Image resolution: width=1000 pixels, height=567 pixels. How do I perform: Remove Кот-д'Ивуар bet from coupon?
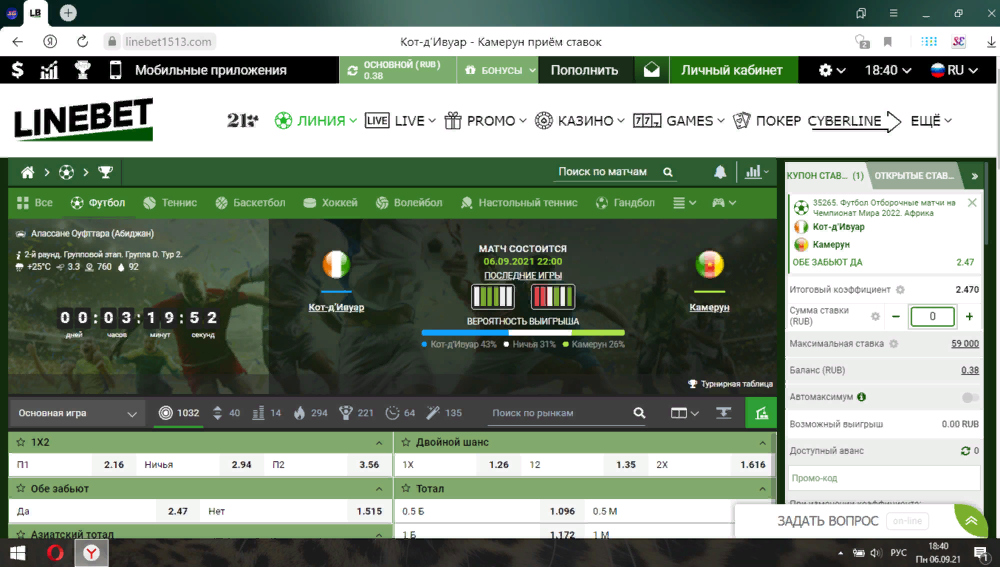[972, 203]
